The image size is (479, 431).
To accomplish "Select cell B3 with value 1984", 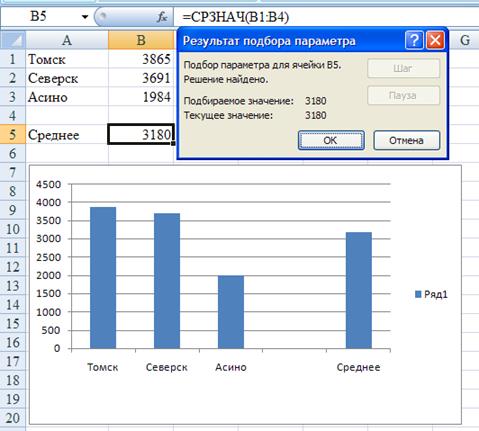I will pyautogui.click(x=141, y=97).
